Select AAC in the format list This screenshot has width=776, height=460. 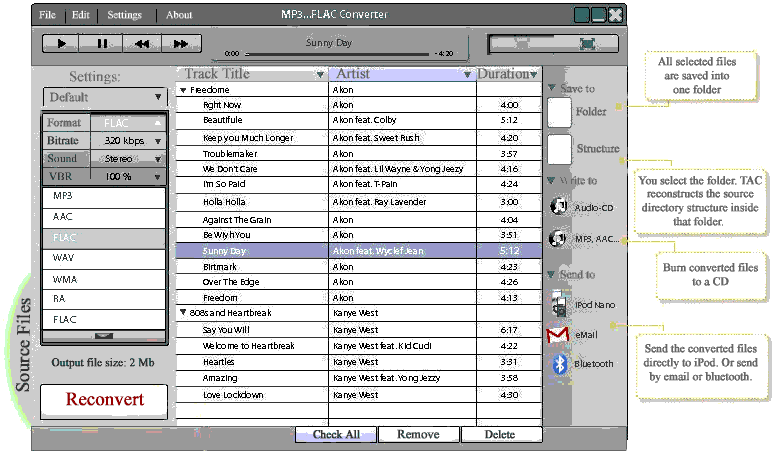(104, 217)
